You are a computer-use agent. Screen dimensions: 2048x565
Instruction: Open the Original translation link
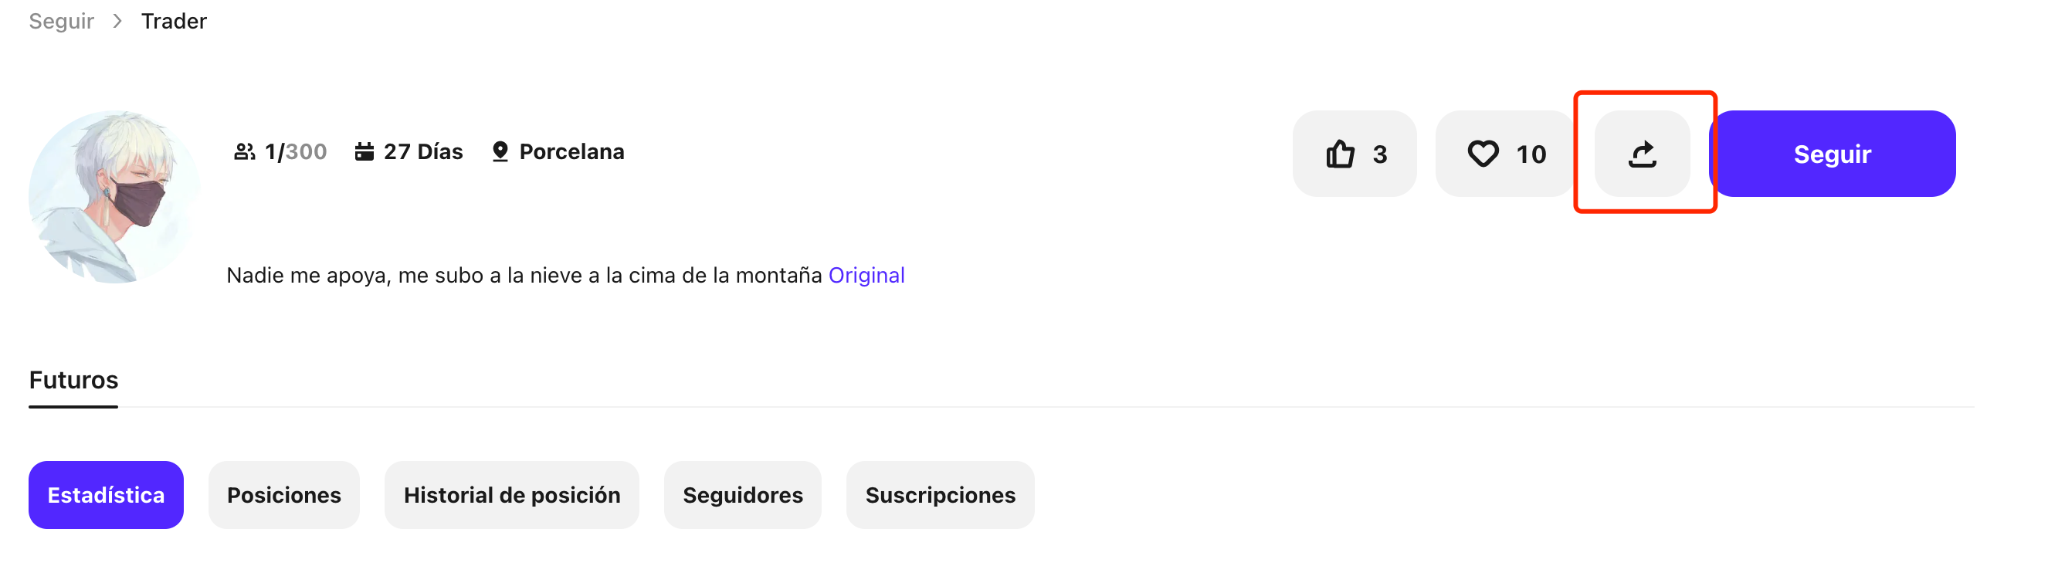[x=866, y=275]
